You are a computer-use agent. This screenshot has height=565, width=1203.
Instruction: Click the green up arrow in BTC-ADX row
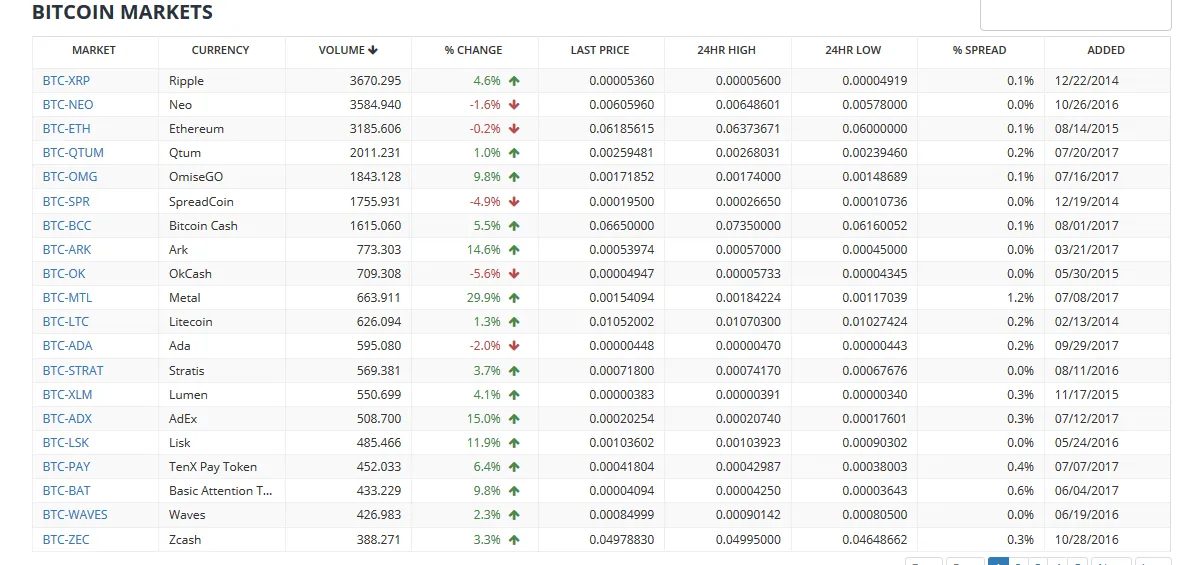[x=514, y=419]
